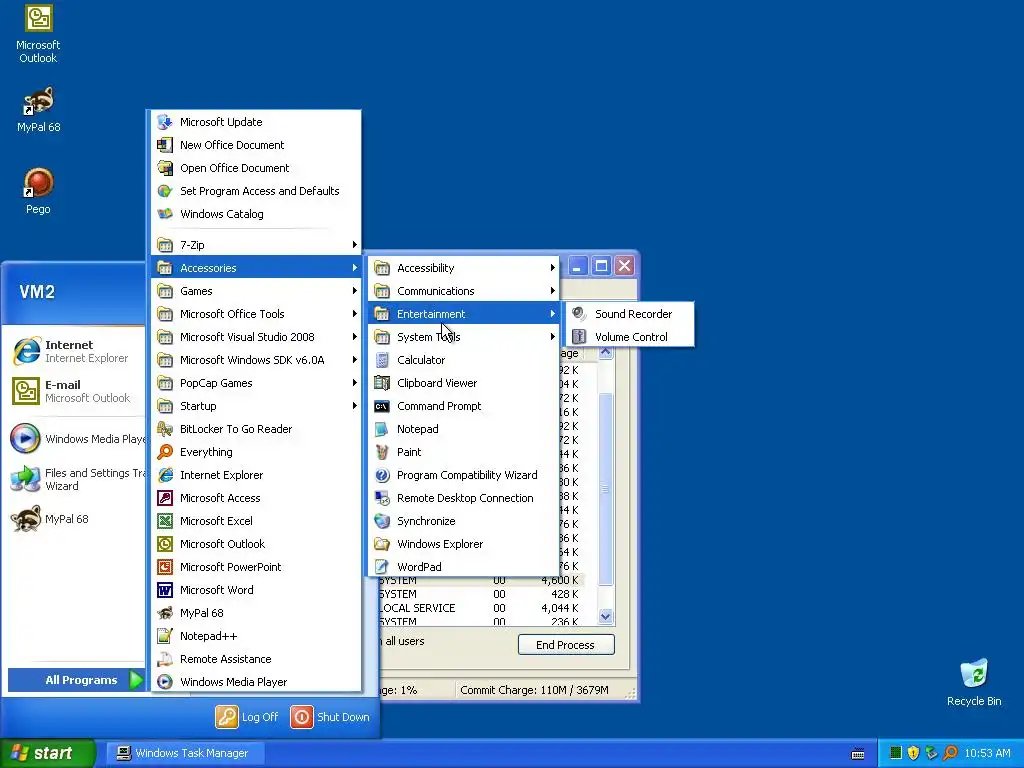
Task: Click Task Manager scrollbar down arrow
Action: pyautogui.click(x=605, y=616)
